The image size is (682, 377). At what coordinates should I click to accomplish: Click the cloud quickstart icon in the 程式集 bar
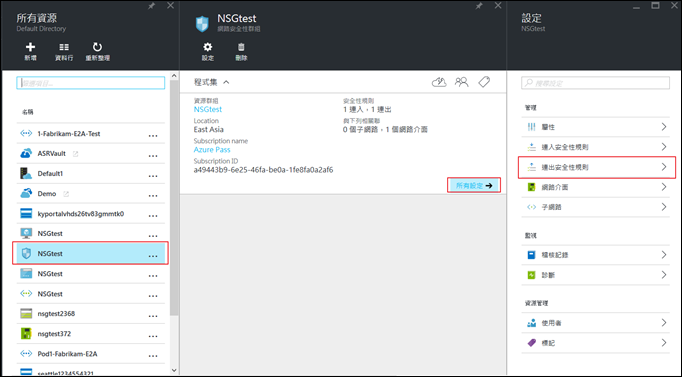tap(439, 82)
